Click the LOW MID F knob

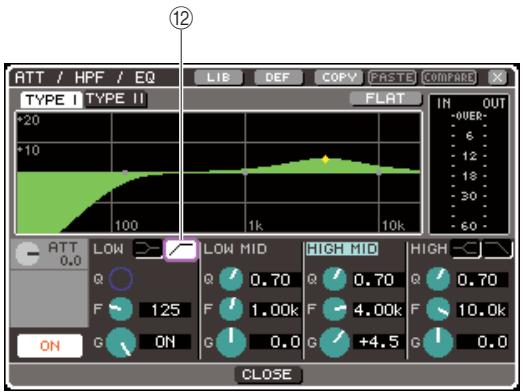pos(231,309)
